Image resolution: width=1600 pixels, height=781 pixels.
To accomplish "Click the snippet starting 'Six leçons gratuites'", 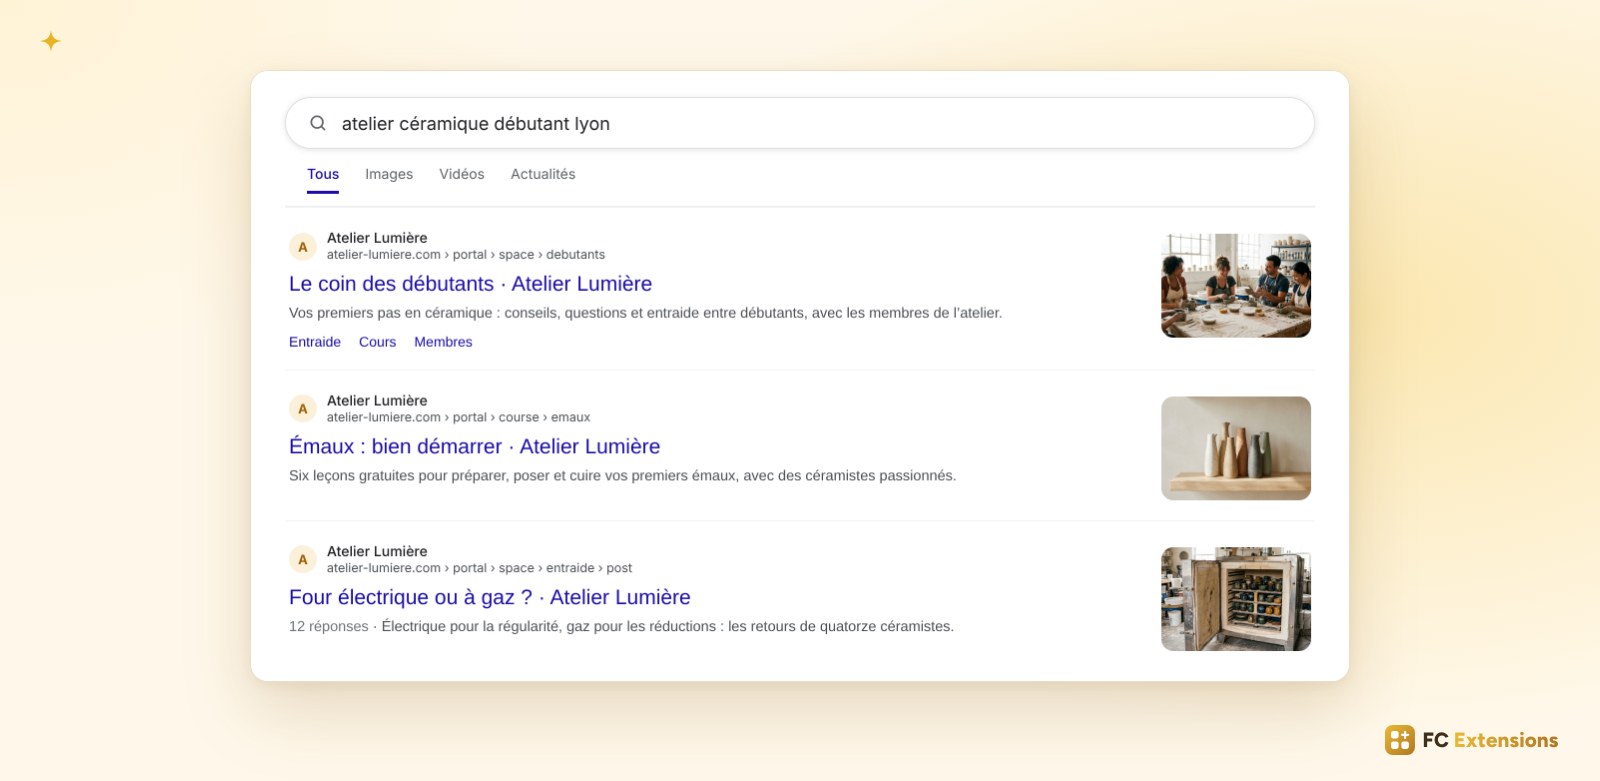I will pos(622,476).
